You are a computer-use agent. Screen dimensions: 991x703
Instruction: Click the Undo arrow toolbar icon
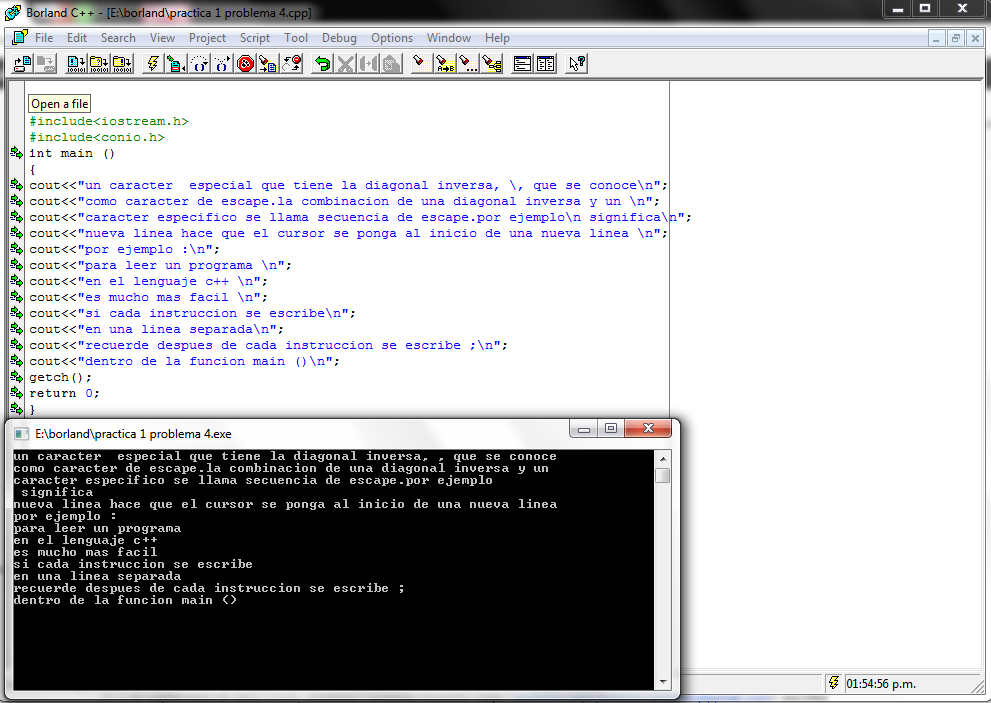(322, 63)
